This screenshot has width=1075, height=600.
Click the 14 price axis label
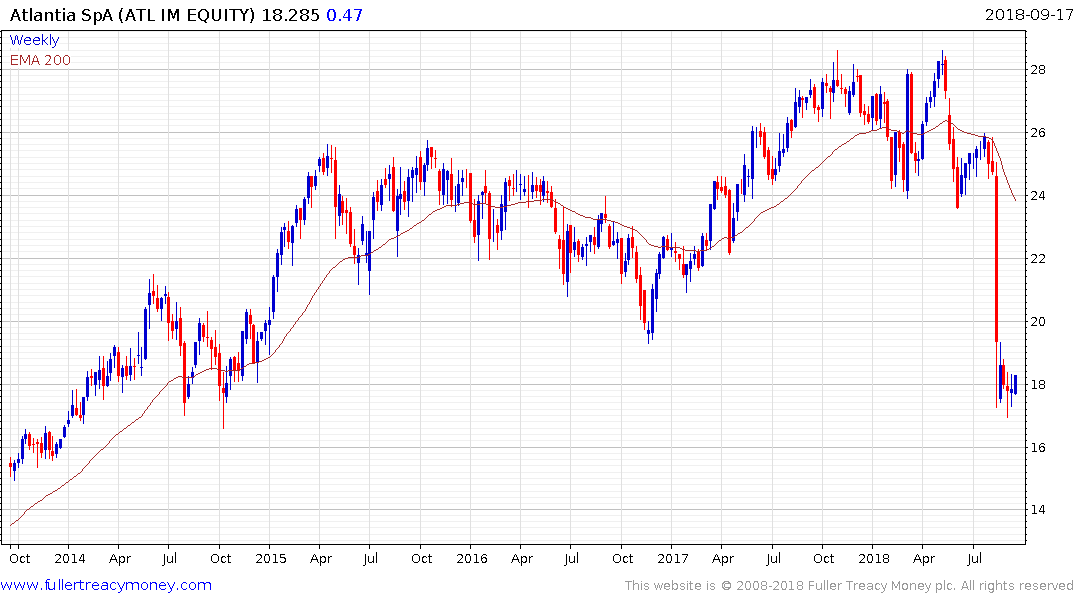[x=1038, y=510]
